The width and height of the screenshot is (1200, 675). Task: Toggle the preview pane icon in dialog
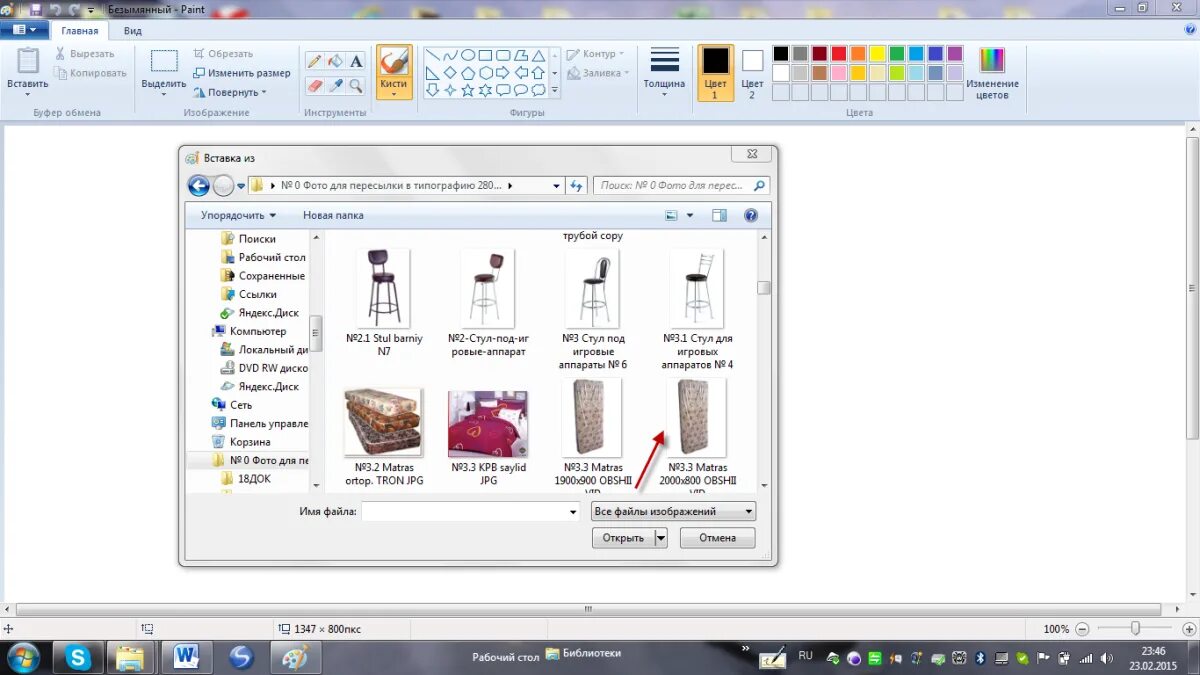point(719,215)
